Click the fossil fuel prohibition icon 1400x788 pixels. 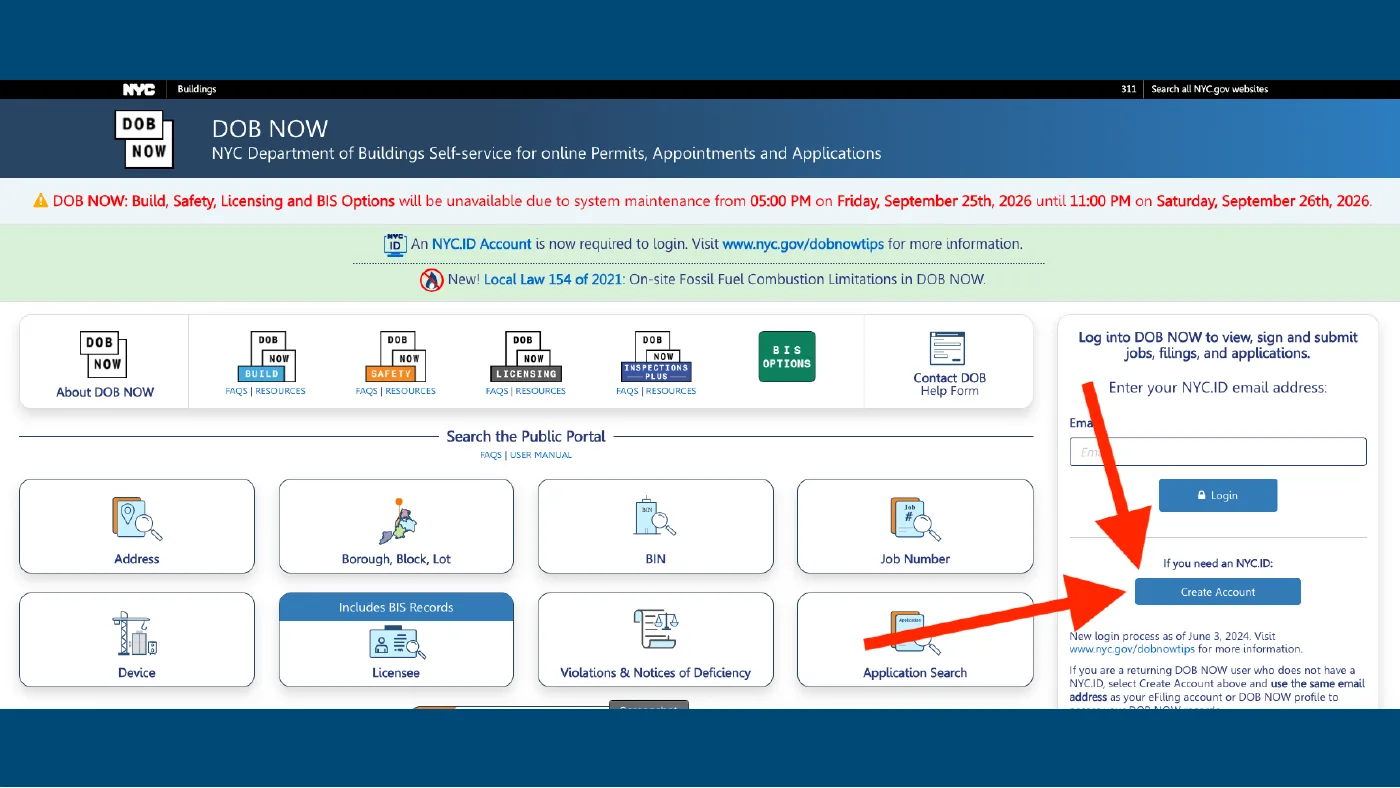click(x=432, y=280)
